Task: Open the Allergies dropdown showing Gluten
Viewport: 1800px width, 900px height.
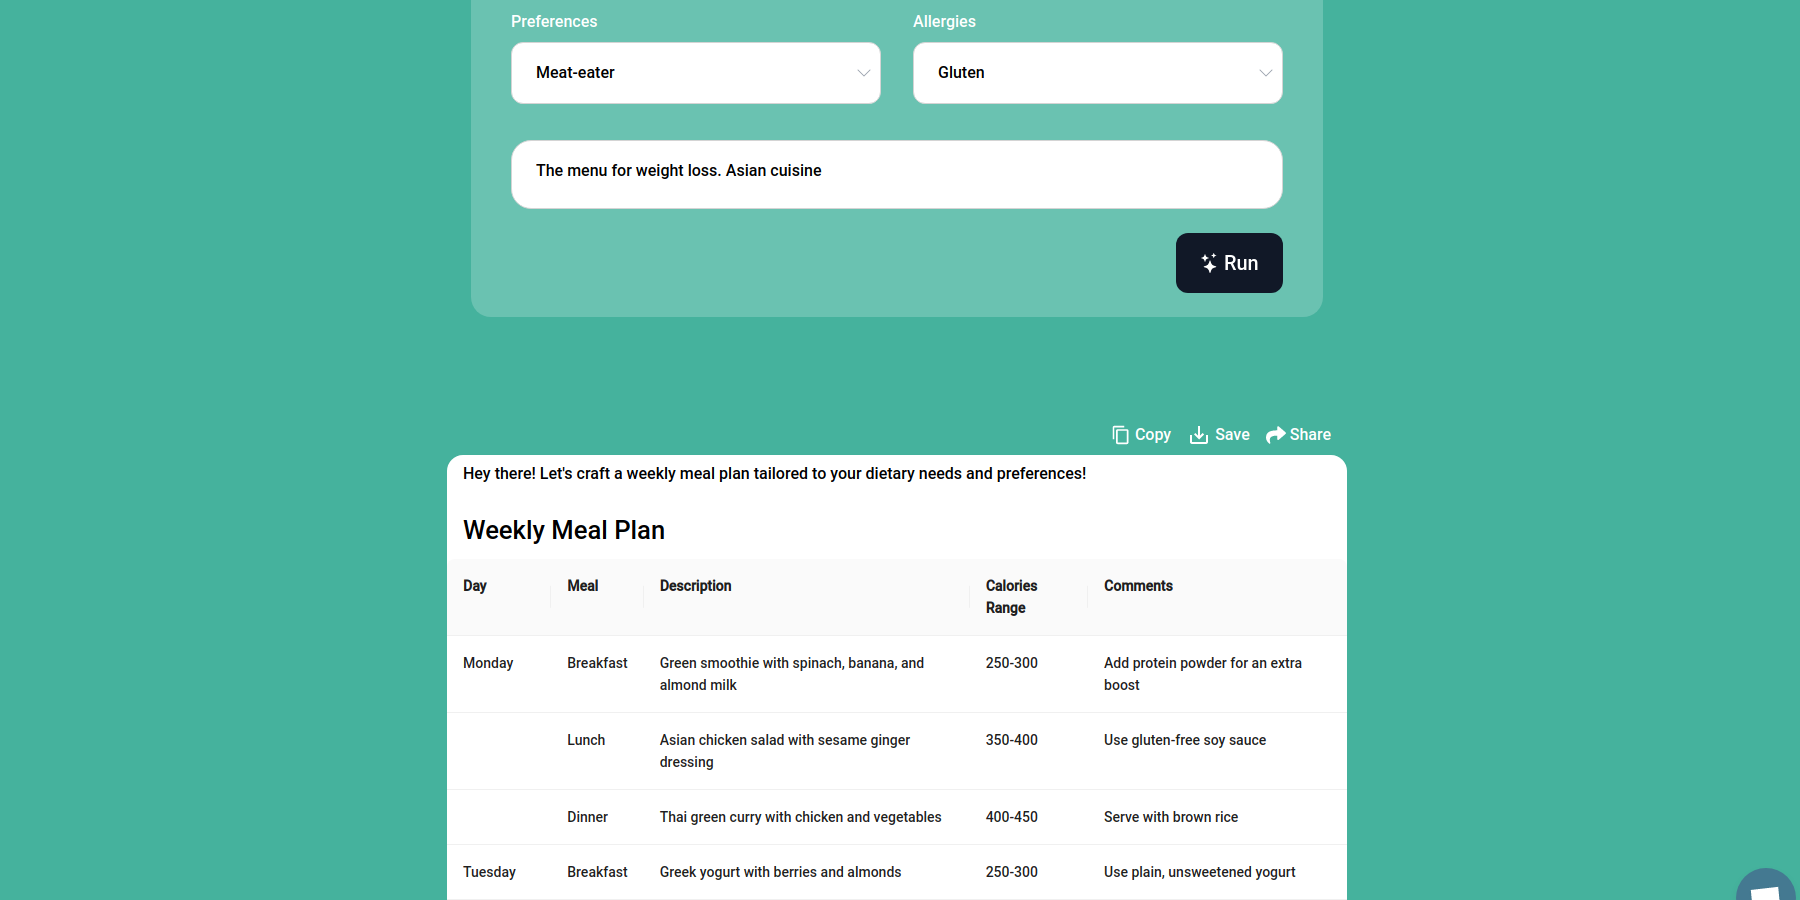Action: tap(1097, 72)
